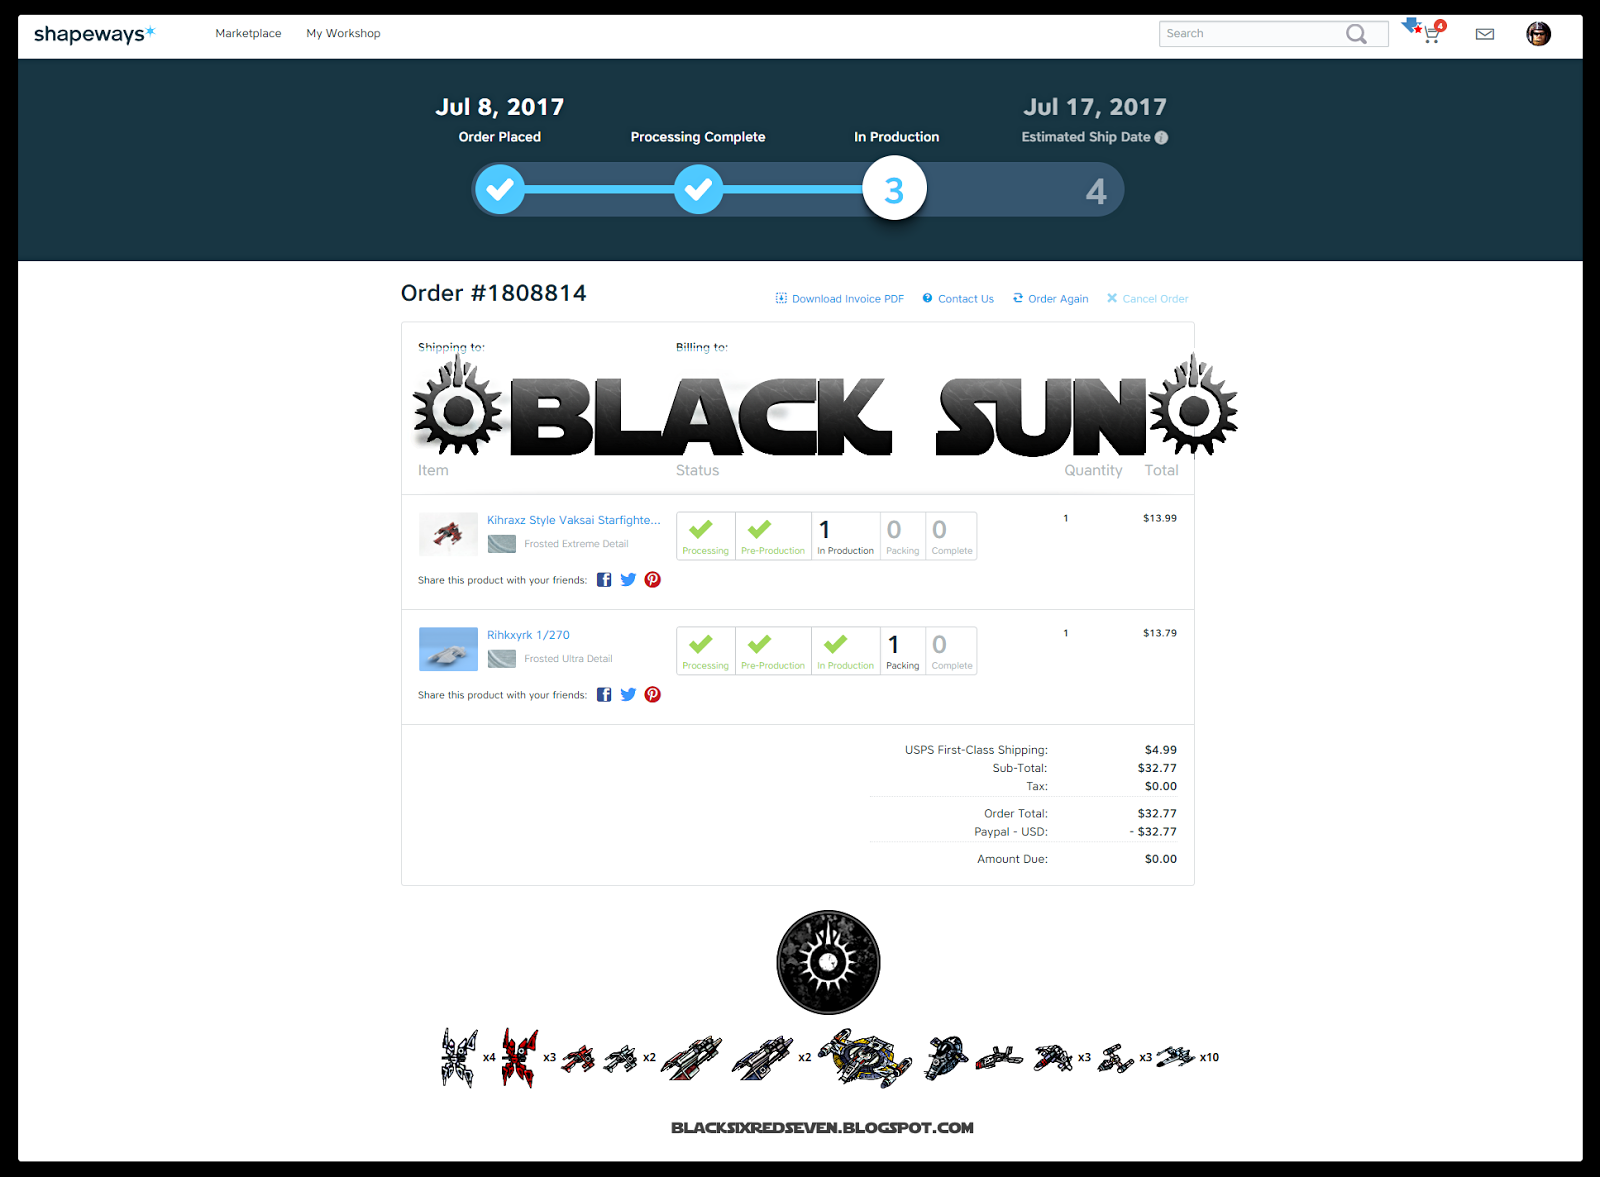Click the Order Again link
The image size is (1600, 1177).
pos(1051,299)
